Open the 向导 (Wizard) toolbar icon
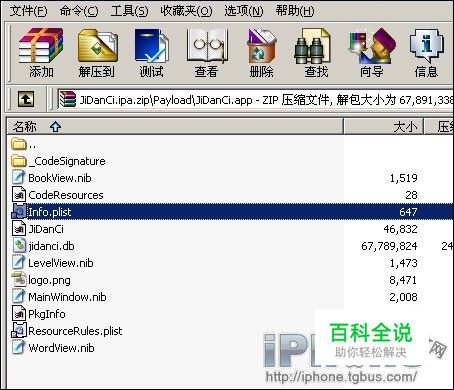The width and height of the screenshot is (454, 390). pyautogui.click(x=372, y=46)
